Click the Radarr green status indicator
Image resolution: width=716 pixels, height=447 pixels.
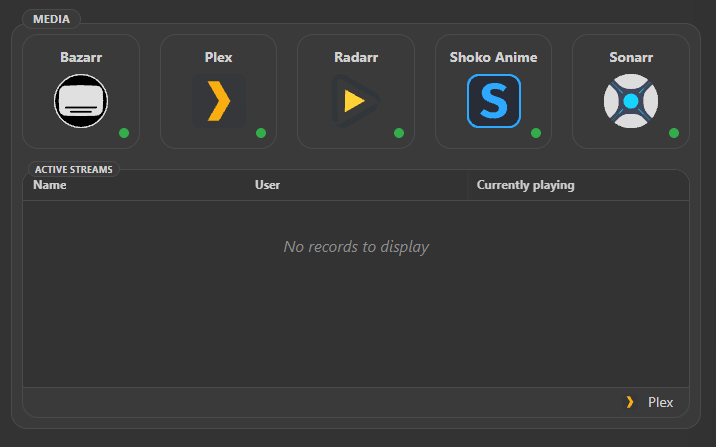399,133
